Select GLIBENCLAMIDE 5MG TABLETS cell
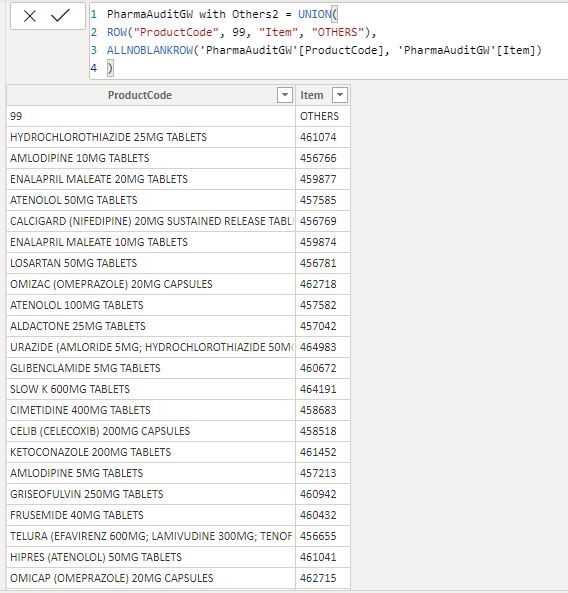This screenshot has height=593, width=568. click(x=151, y=368)
